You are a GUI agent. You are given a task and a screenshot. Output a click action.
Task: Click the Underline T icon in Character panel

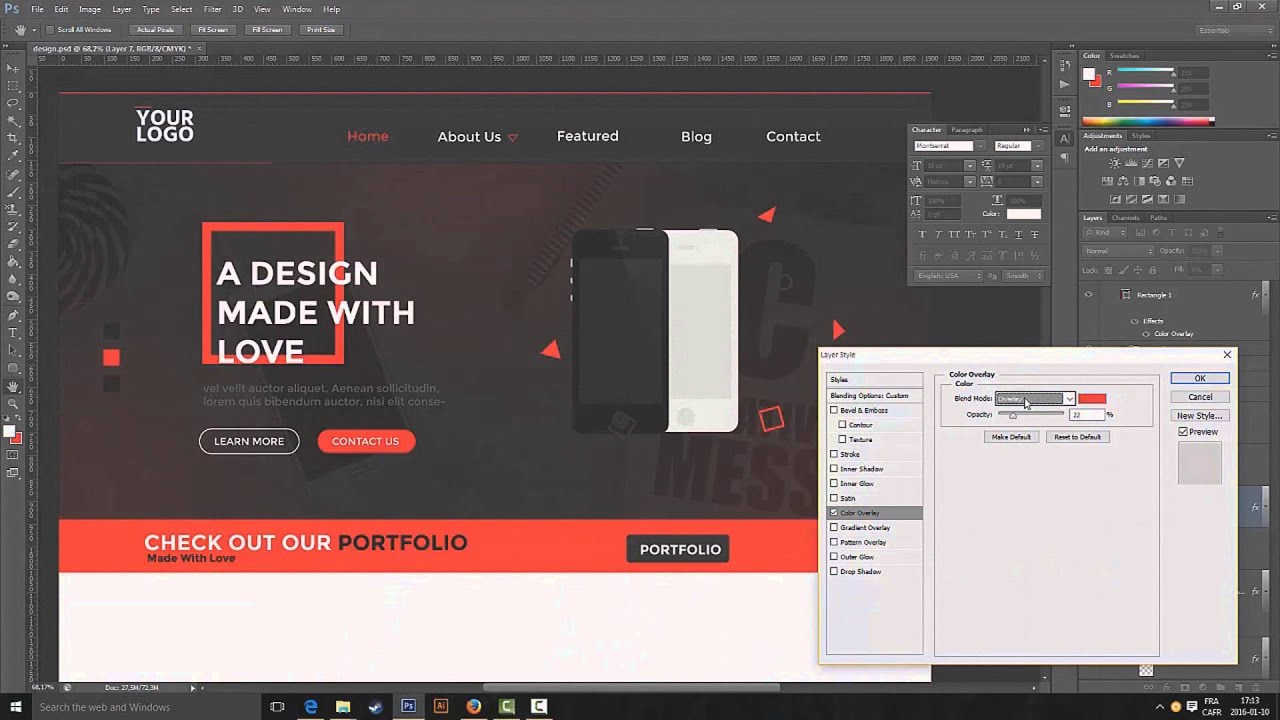tap(1018, 234)
